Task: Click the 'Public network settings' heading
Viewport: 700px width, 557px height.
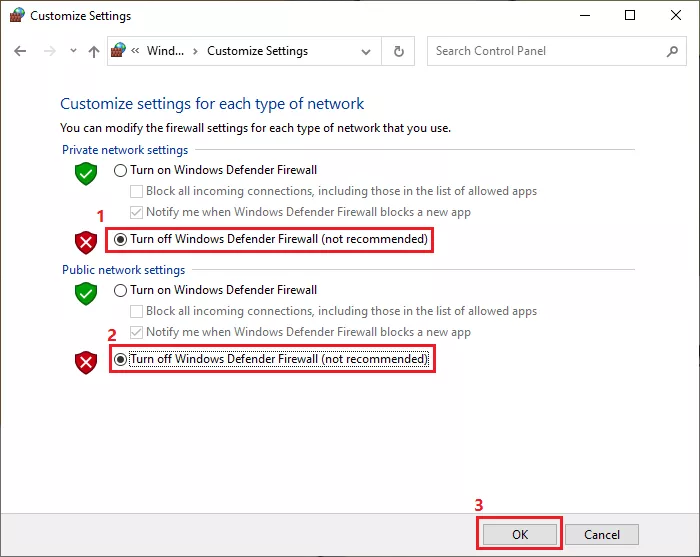Action: (x=123, y=270)
